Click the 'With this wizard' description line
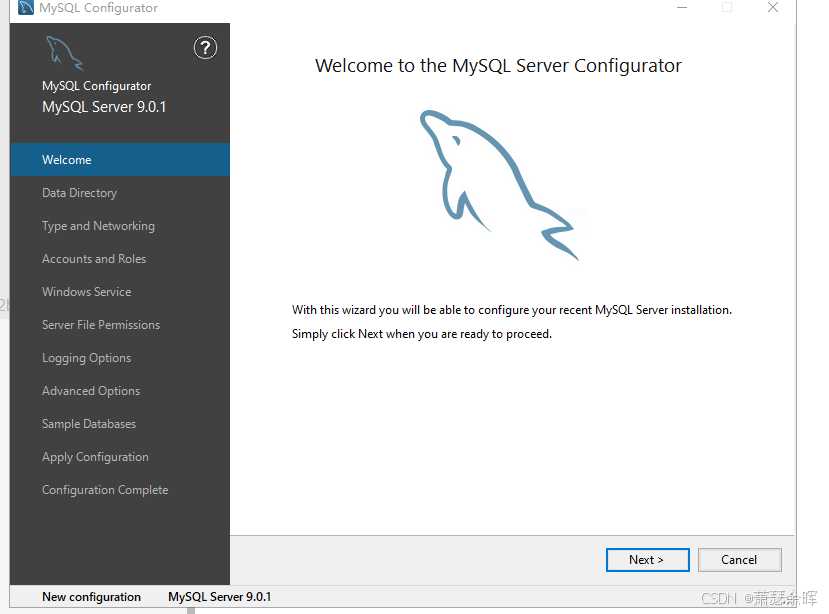829x614 pixels. [x=512, y=310]
